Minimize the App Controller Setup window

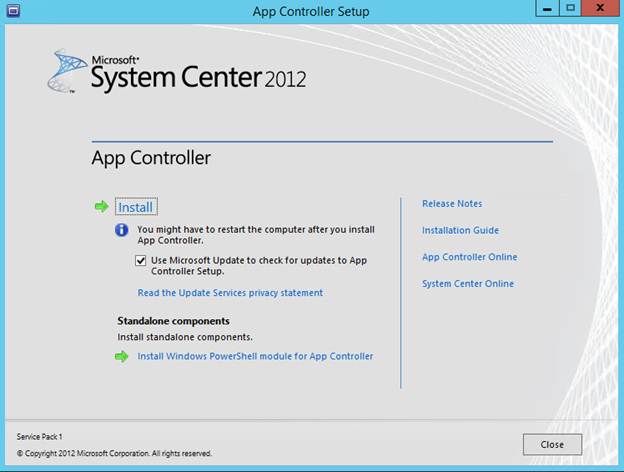point(548,8)
